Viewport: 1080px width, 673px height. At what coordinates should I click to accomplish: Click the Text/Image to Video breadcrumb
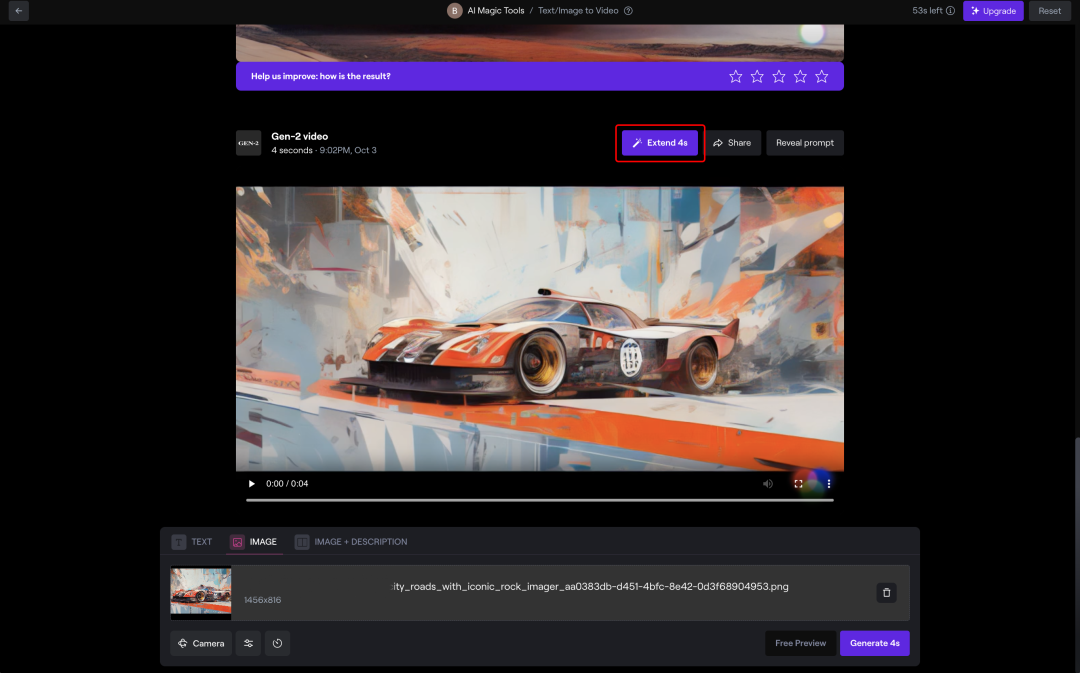tap(578, 11)
